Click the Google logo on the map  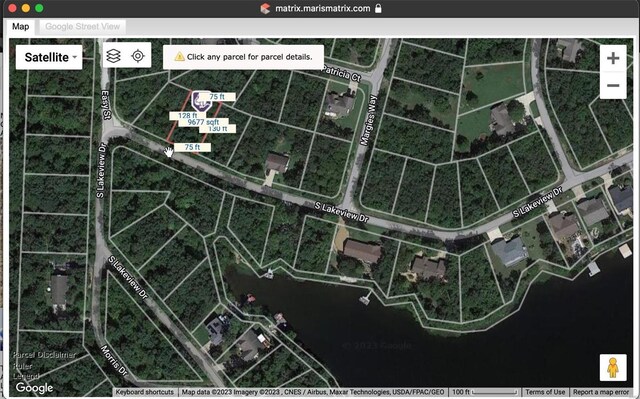click(x=34, y=388)
